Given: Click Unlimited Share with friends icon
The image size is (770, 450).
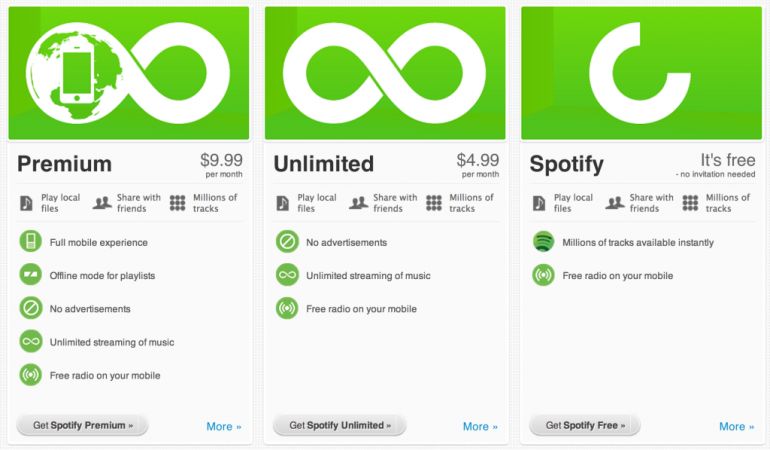Looking at the screenshot, I should 358,203.
